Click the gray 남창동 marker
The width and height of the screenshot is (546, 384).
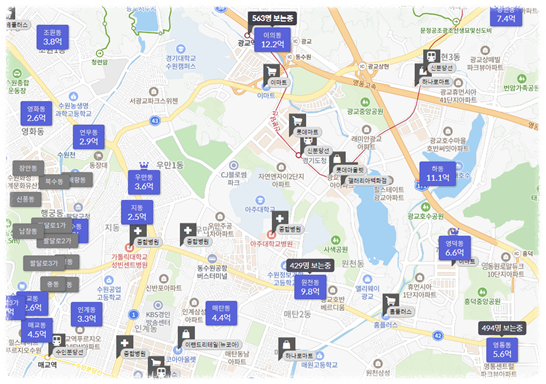pos(28,231)
